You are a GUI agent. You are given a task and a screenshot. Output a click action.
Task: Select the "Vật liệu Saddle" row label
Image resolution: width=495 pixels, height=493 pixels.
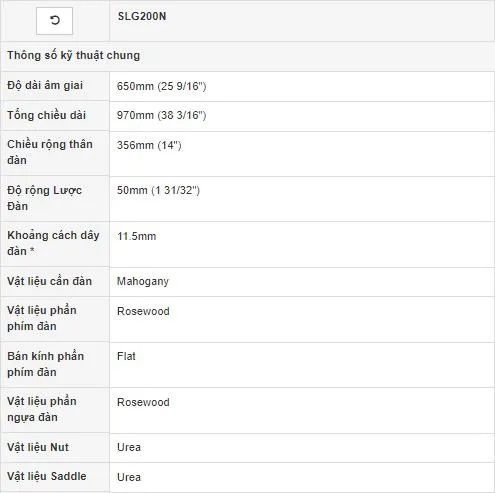tap(47, 476)
